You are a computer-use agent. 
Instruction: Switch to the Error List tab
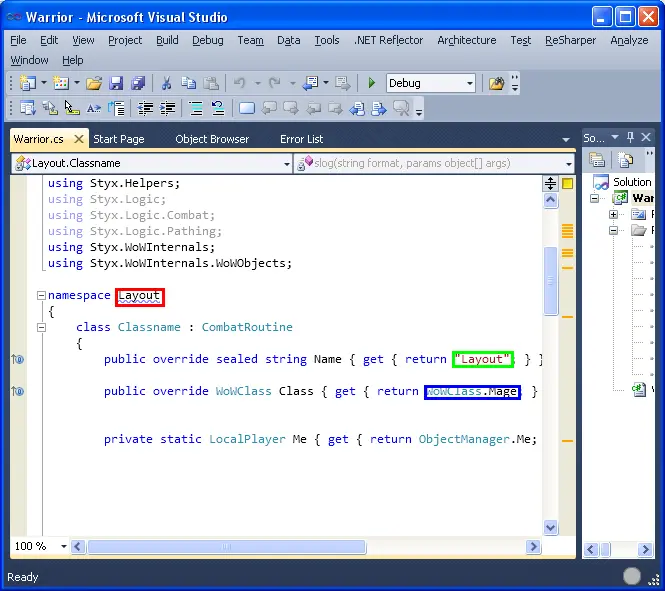coord(302,139)
